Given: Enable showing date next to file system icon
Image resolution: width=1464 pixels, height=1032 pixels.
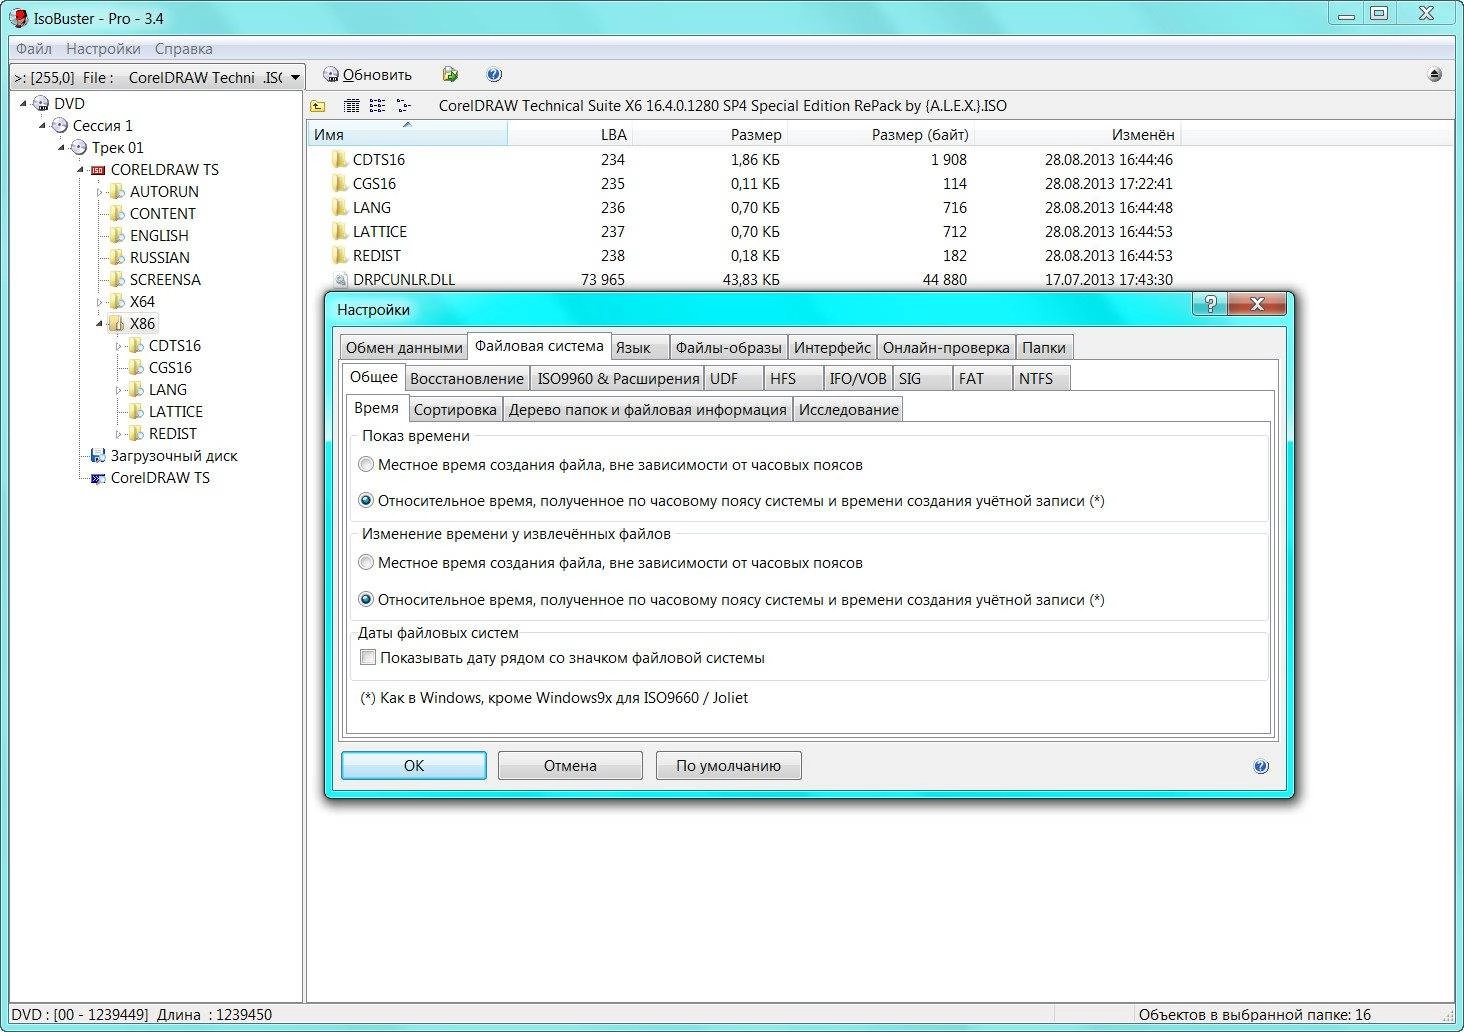Looking at the screenshot, I should (x=368, y=658).
